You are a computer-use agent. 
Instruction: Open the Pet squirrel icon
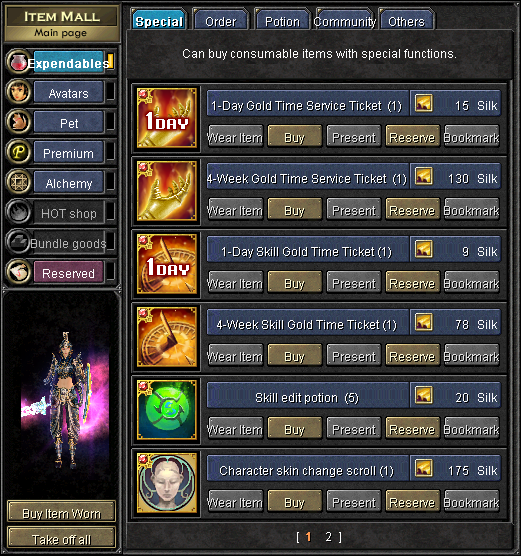(x=18, y=122)
